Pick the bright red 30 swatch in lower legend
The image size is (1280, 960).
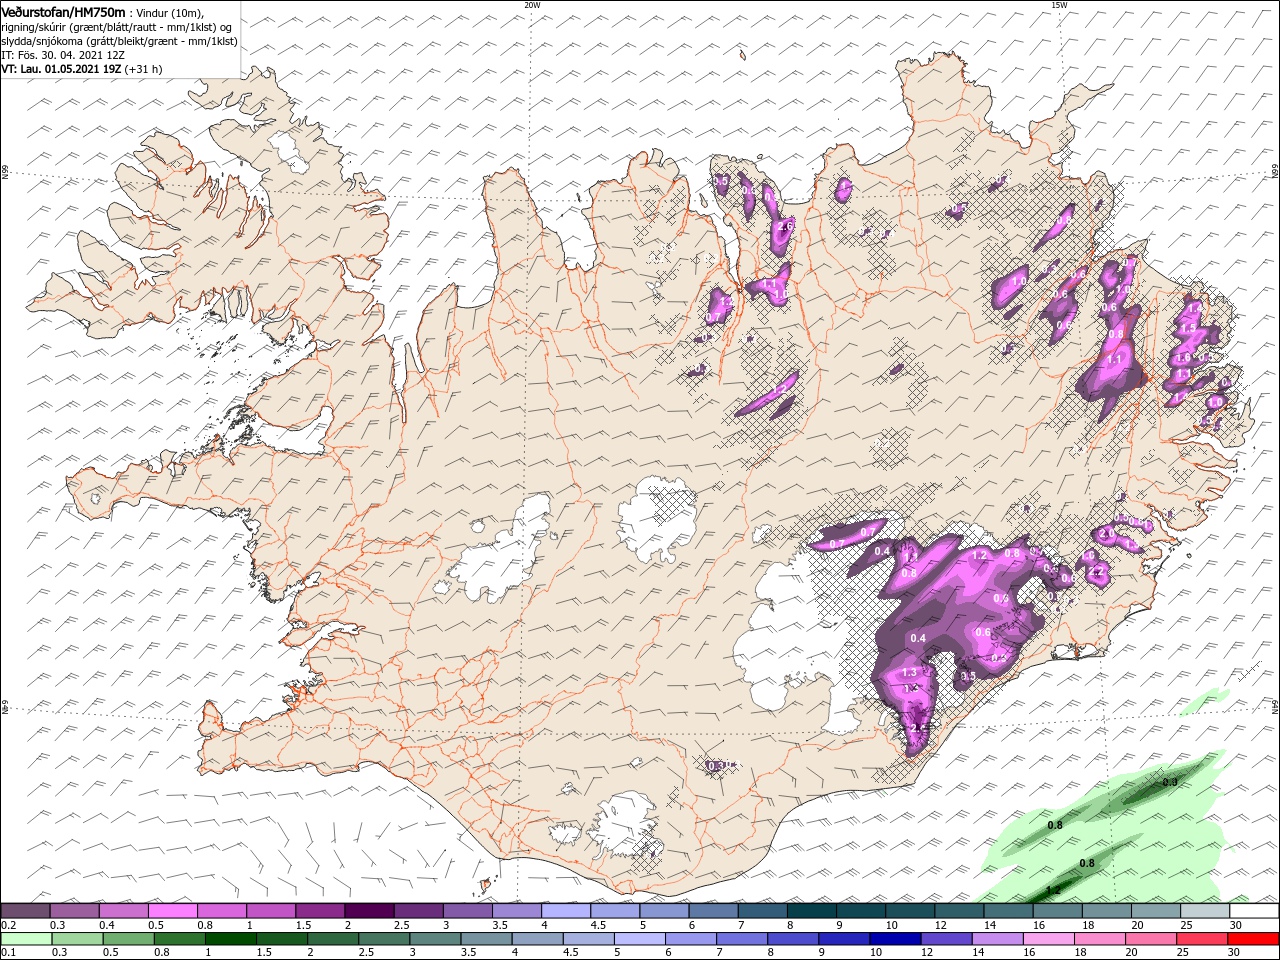click(x=1254, y=939)
